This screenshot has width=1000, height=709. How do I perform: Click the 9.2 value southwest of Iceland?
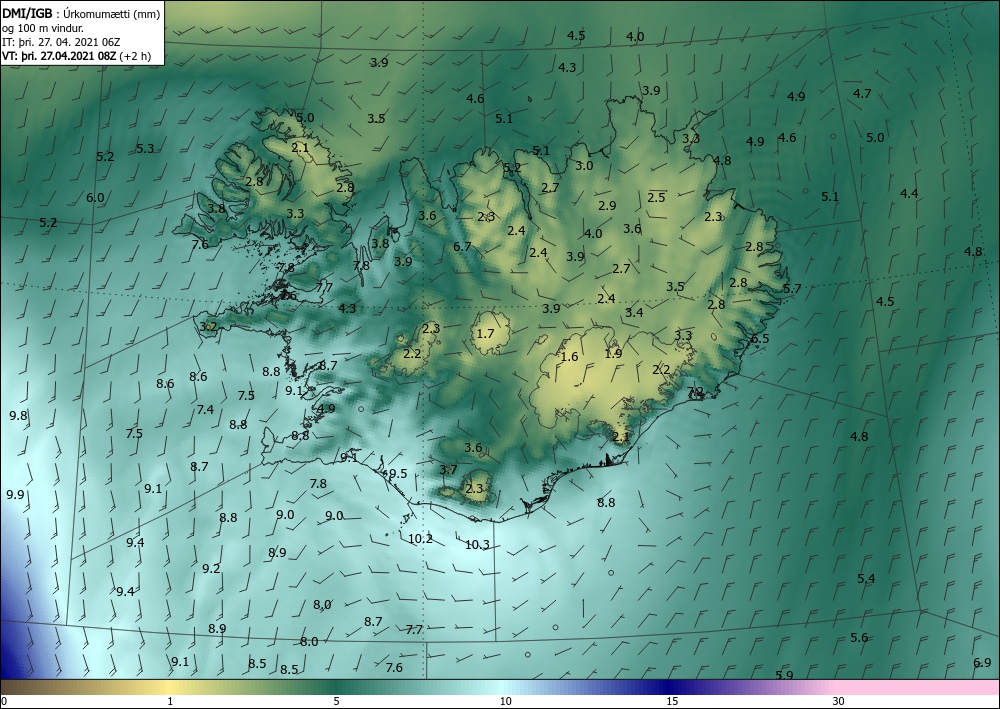(x=211, y=568)
